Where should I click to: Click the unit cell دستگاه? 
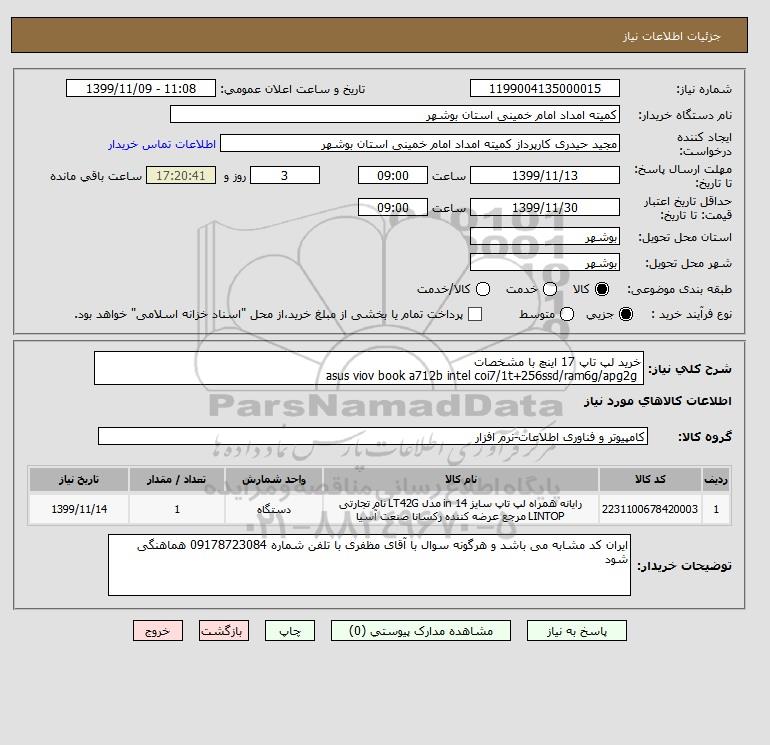(274, 509)
